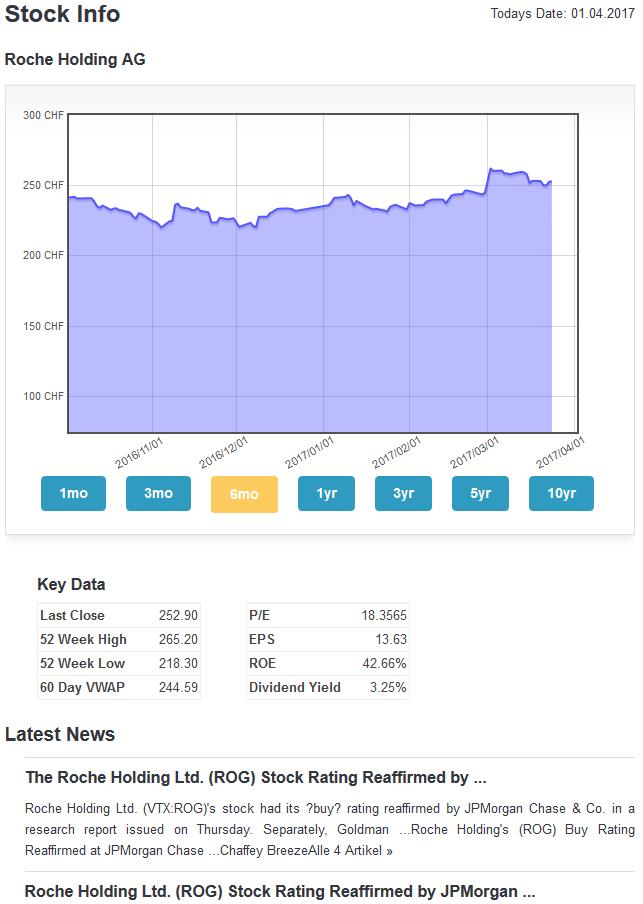Click the '2017/02/01' x-axis date label

(396, 453)
